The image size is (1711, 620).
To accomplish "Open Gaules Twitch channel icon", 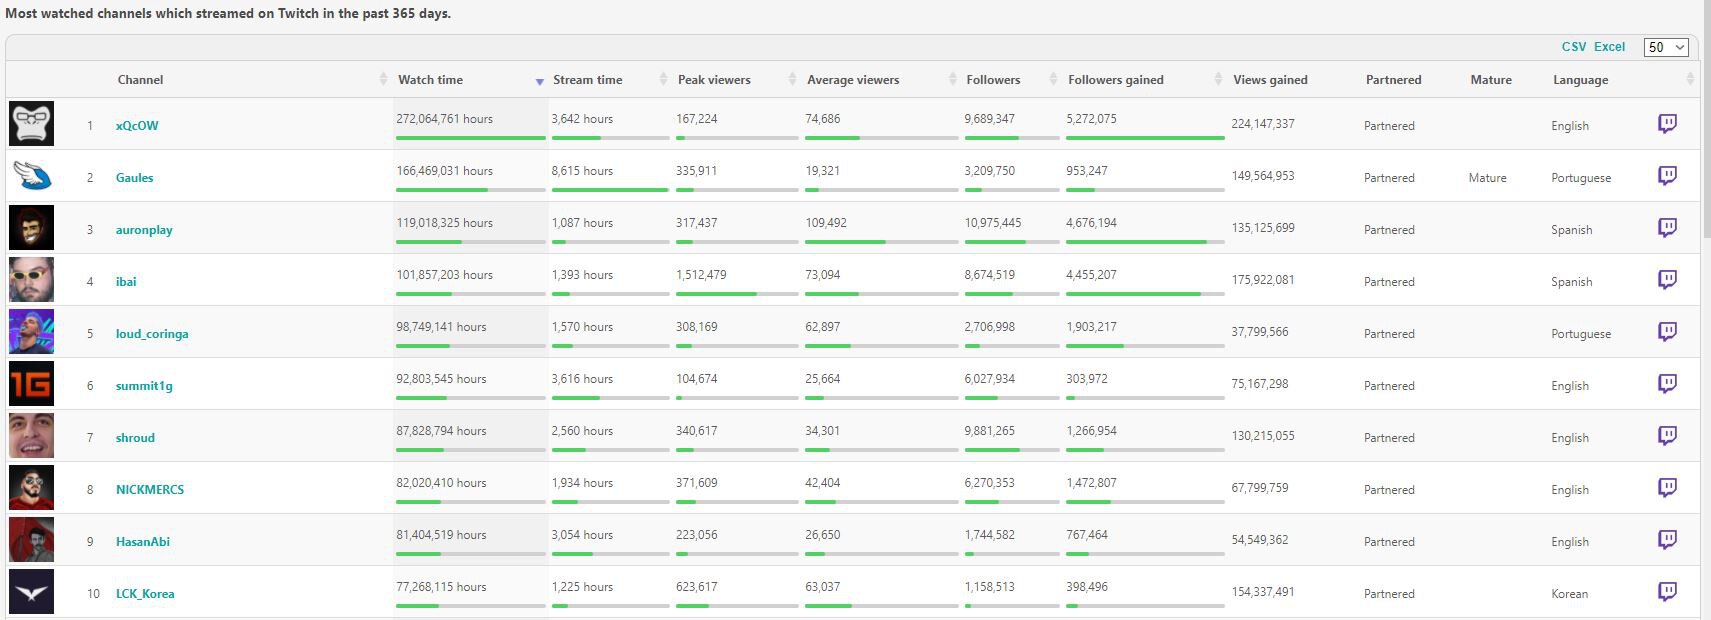I will pos(1667,176).
